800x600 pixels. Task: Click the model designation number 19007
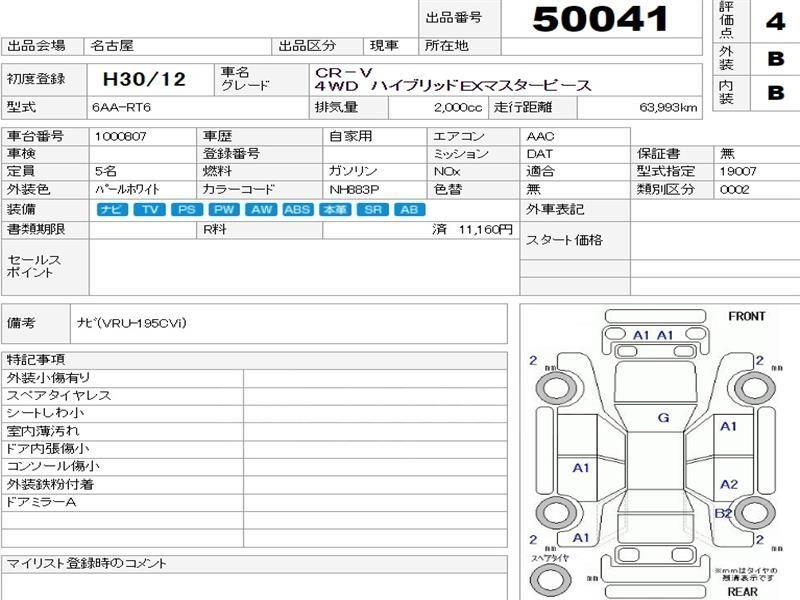(x=738, y=171)
